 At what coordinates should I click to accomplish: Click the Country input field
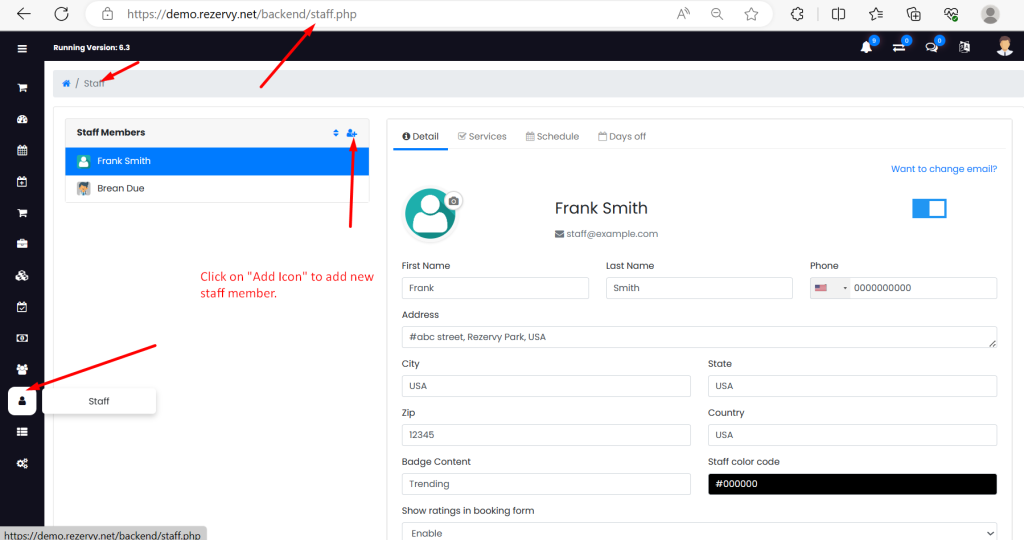tap(852, 435)
